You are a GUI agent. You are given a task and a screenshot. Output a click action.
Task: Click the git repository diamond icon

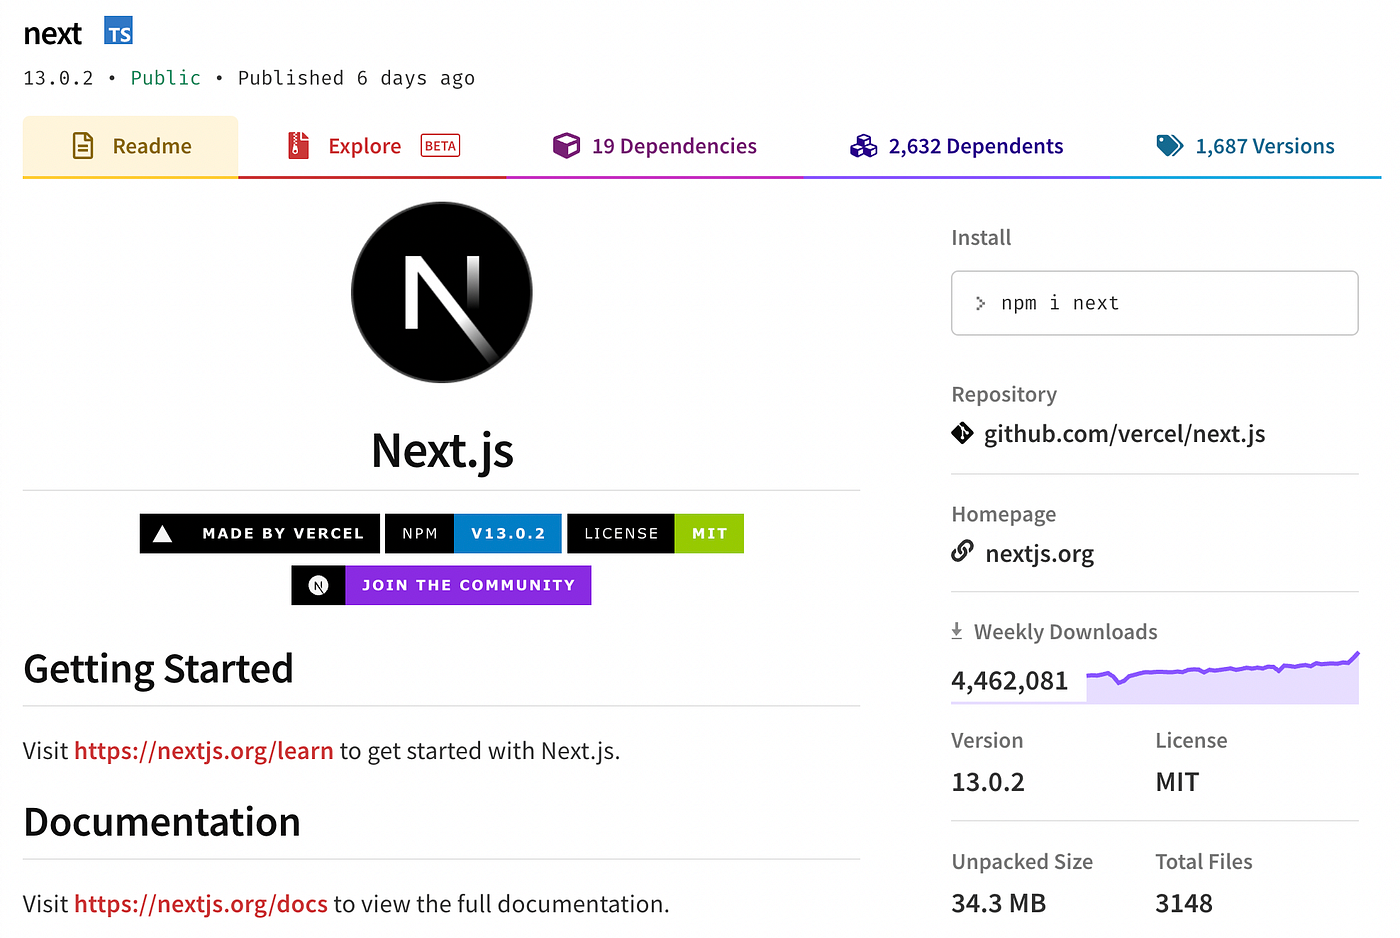(x=963, y=433)
